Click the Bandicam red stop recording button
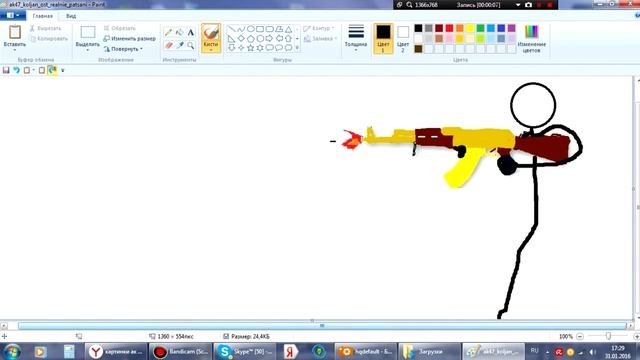The width and height of the screenshot is (640, 360). [x=549, y=5]
